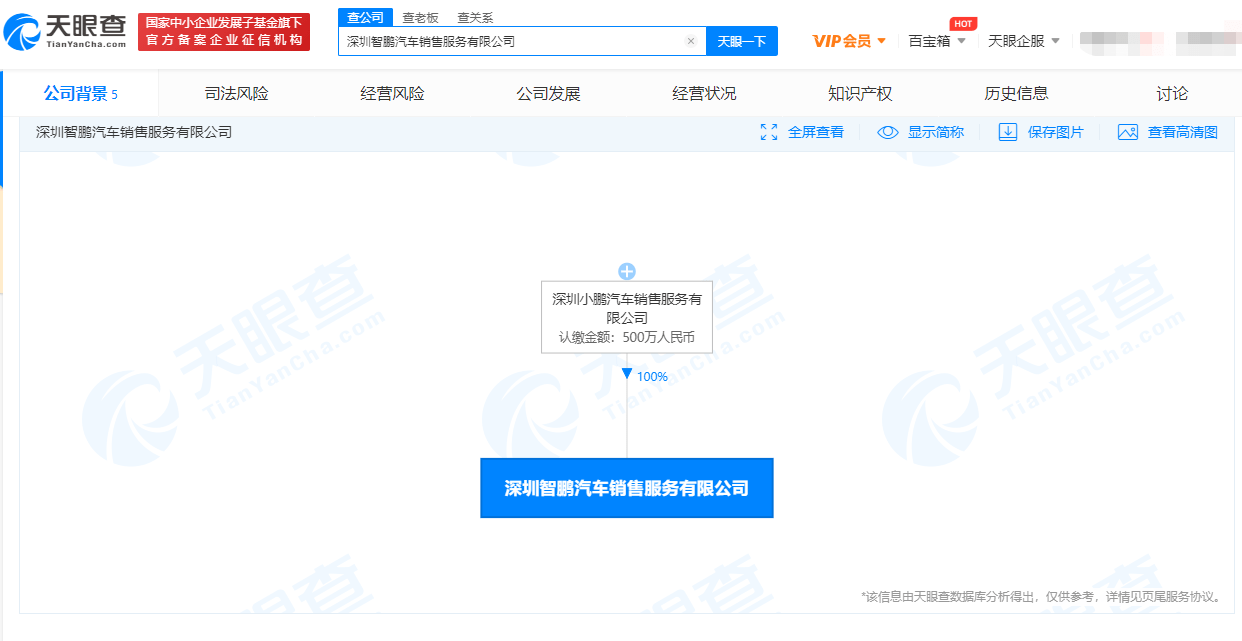Open the 百宝箱 dropdown
Viewport: 1242px width, 641px height.
[x=936, y=40]
